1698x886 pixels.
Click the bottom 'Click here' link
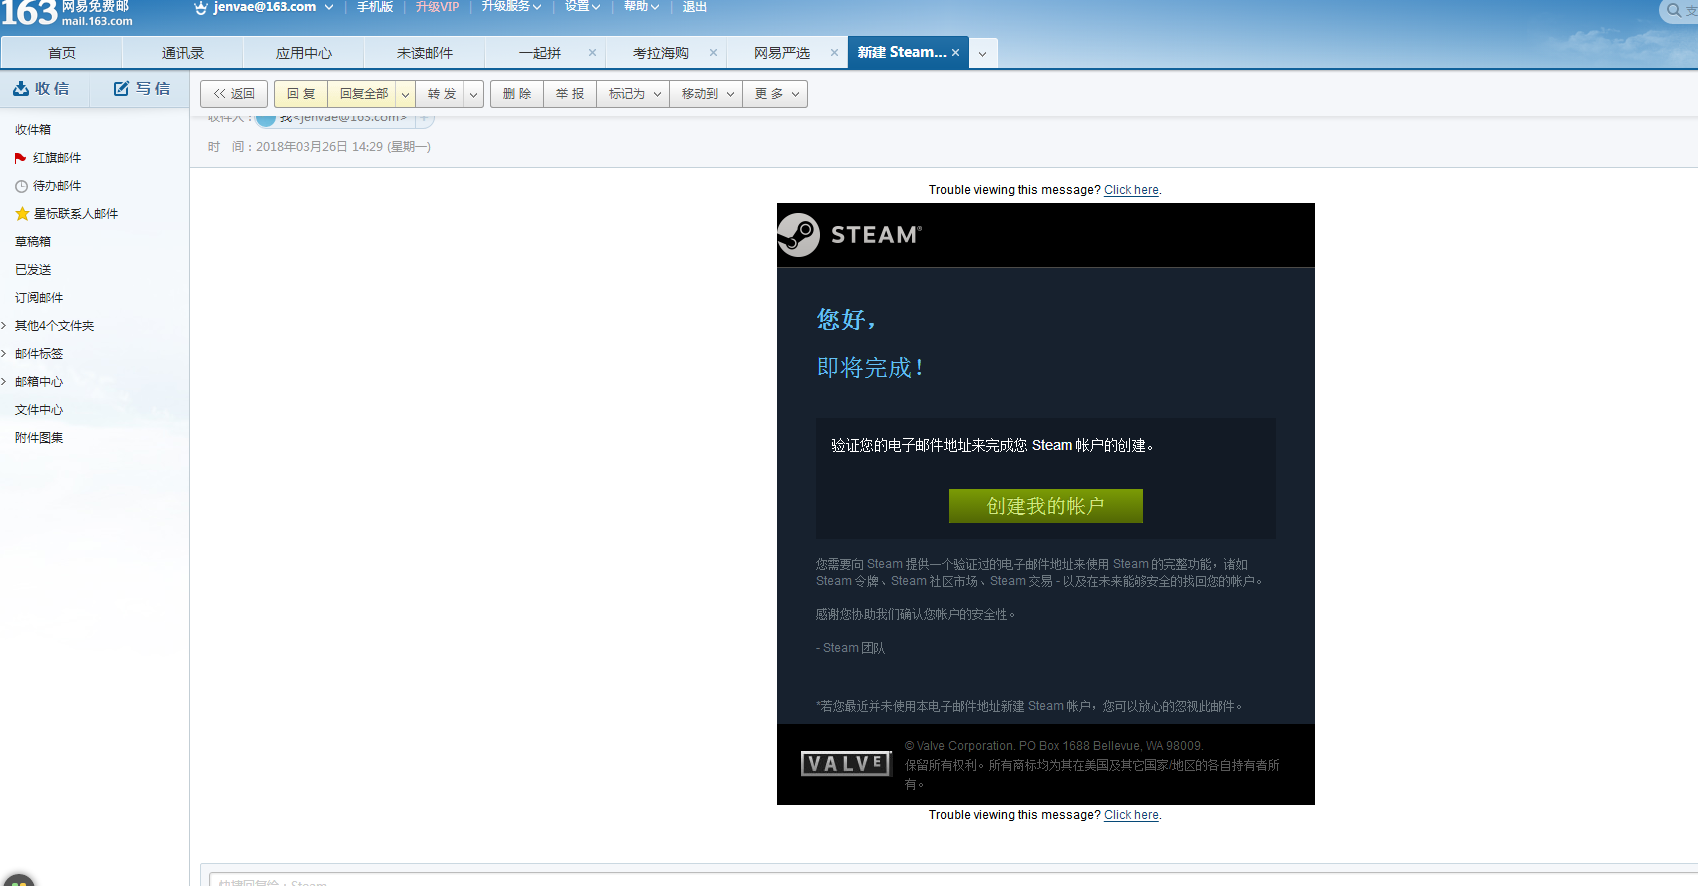1131,815
